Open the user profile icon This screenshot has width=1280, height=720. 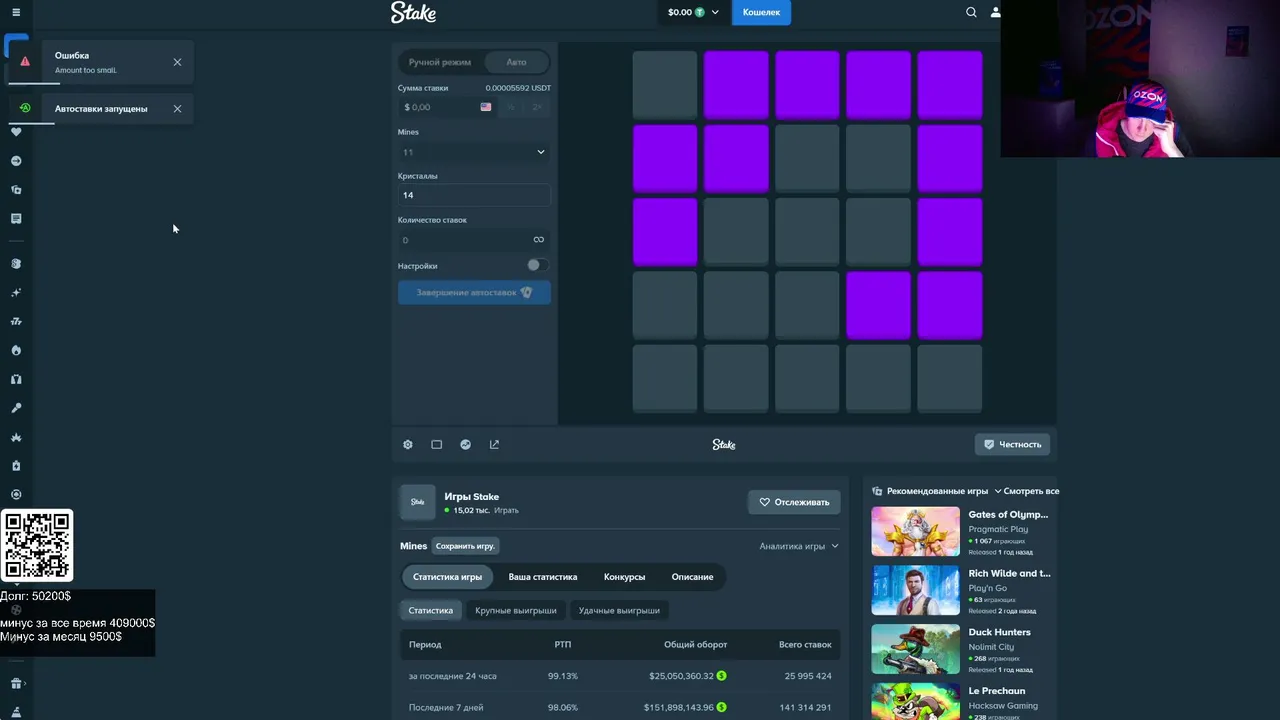tap(995, 12)
